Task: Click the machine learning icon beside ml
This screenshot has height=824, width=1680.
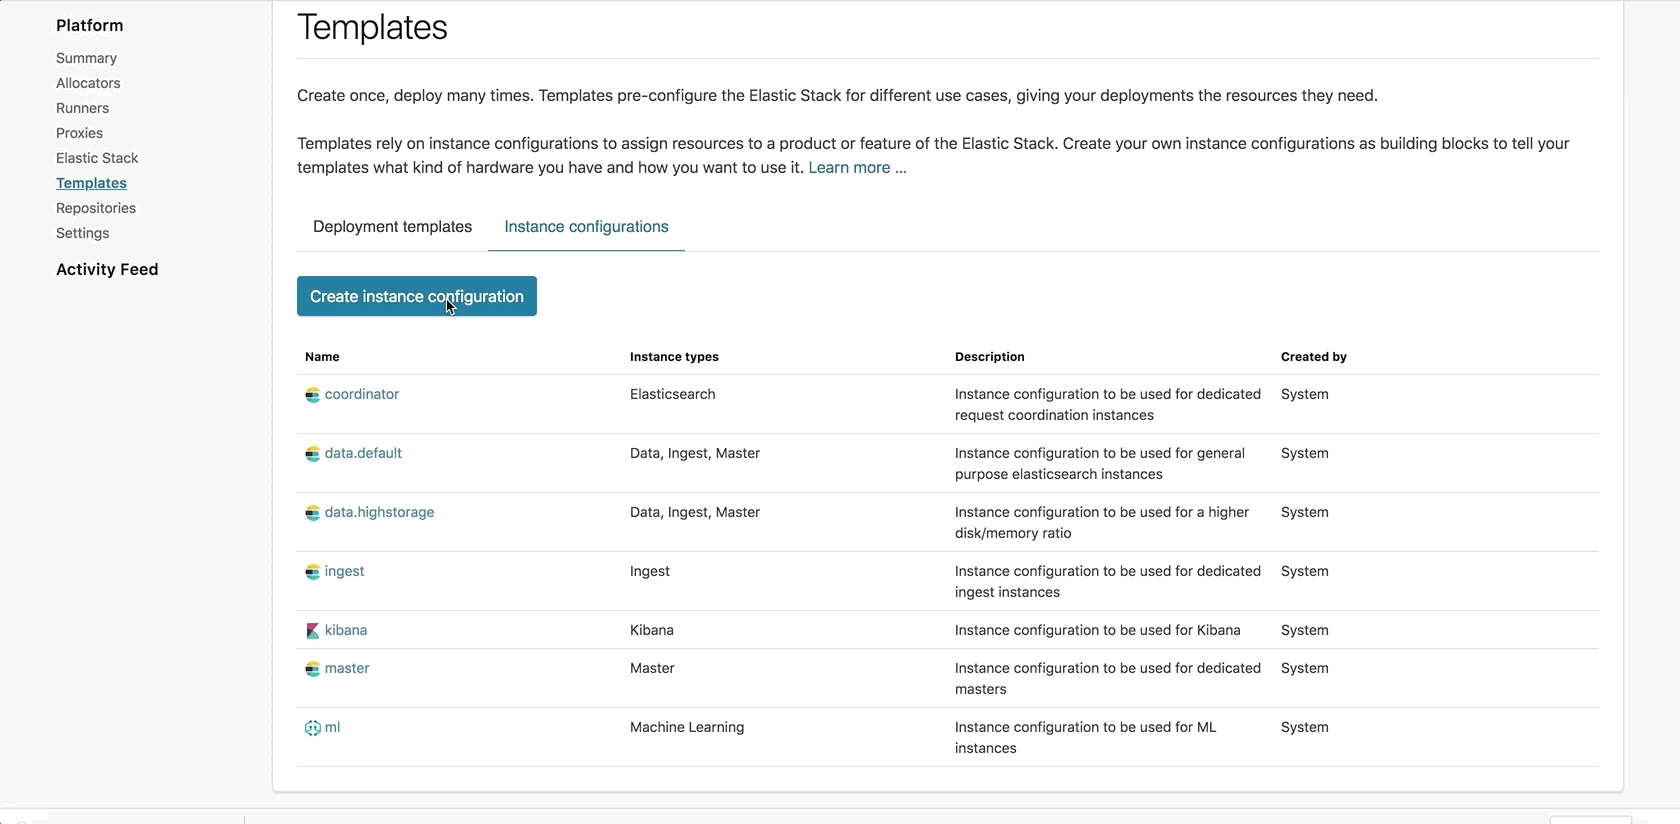Action: (x=312, y=728)
